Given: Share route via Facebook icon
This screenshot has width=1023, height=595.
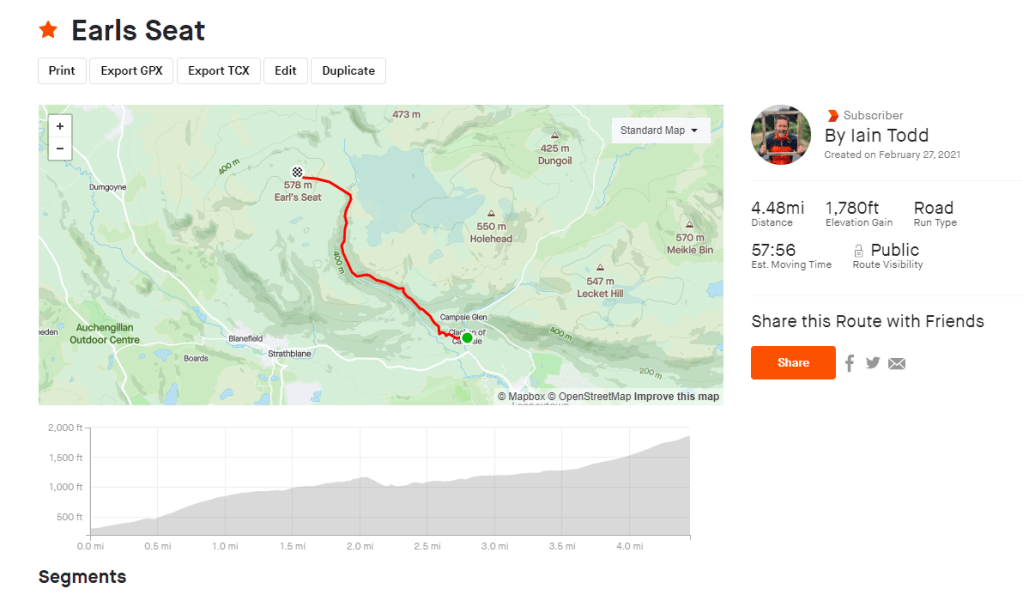Looking at the screenshot, I should pos(849,363).
